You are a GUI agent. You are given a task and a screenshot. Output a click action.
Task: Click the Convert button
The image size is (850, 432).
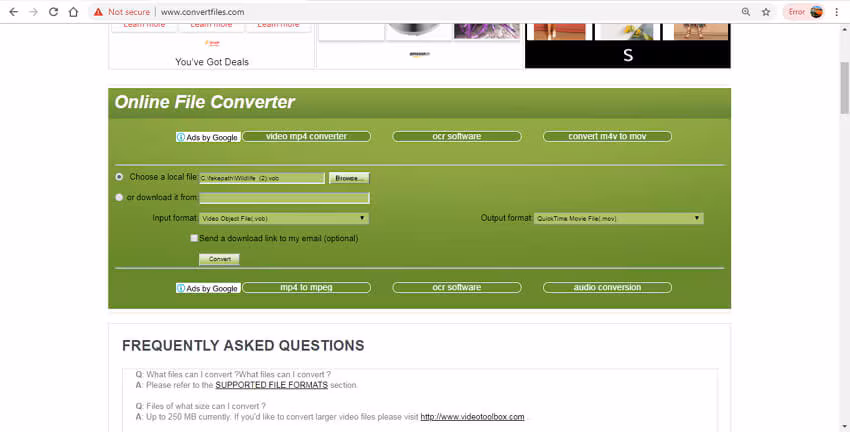[x=220, y=259]
